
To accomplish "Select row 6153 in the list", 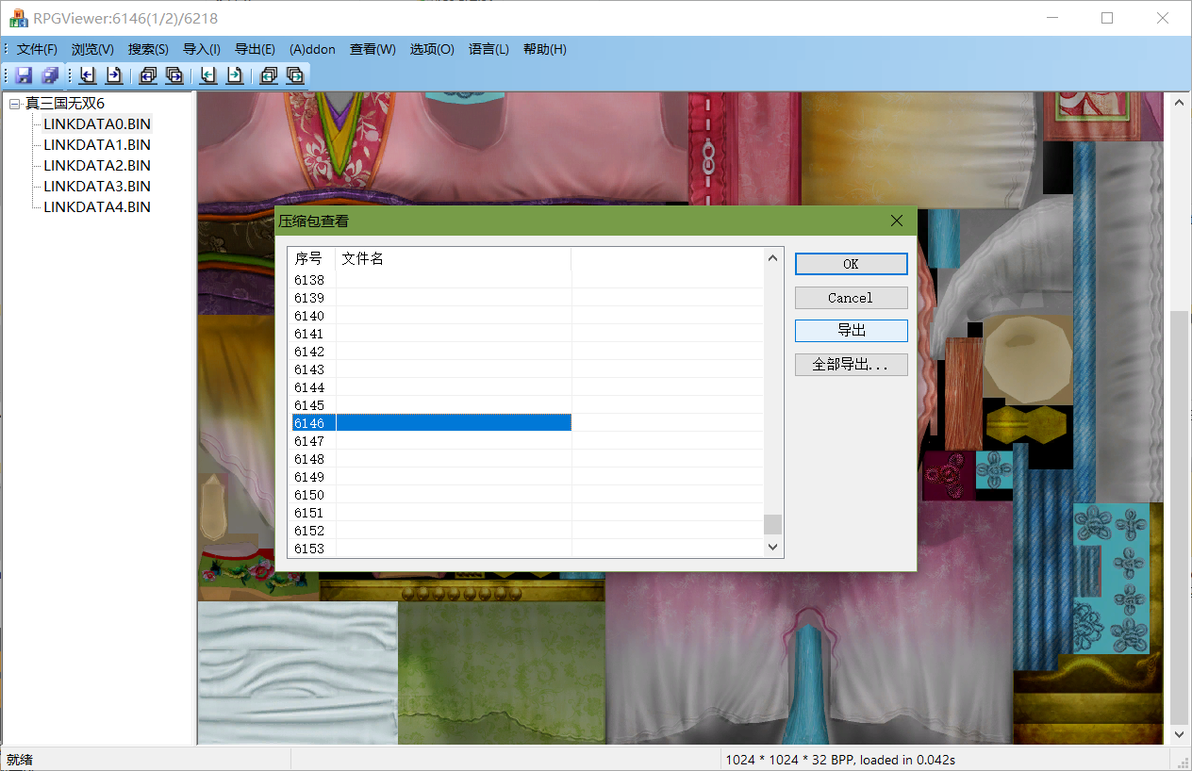I will 528,548.
